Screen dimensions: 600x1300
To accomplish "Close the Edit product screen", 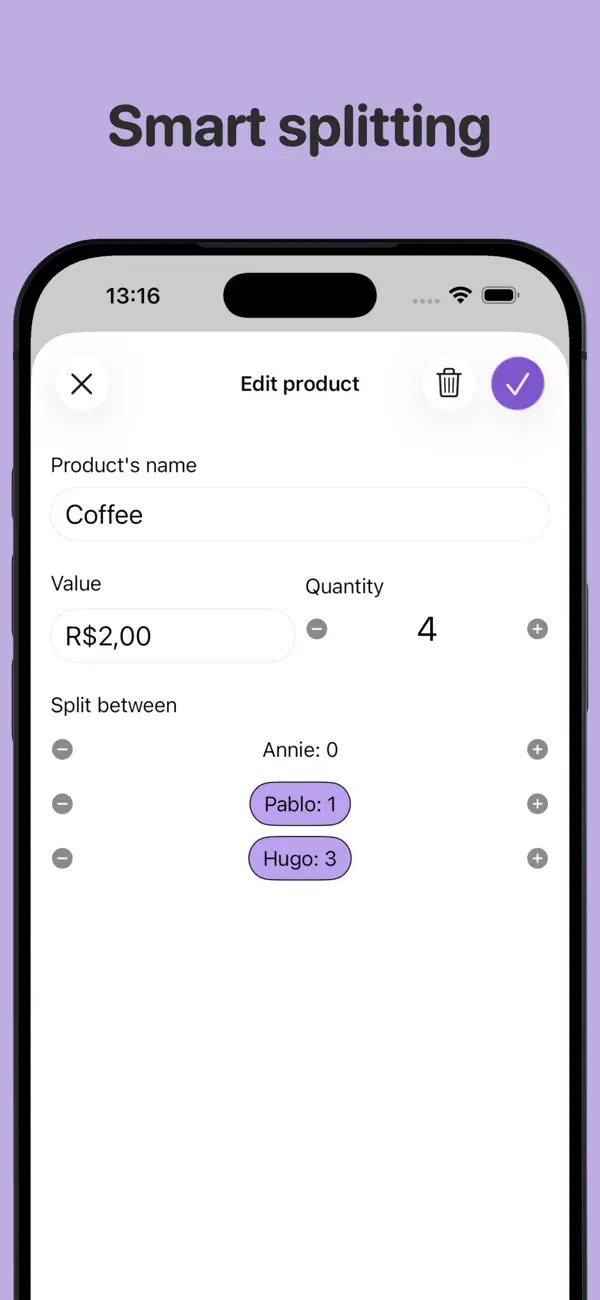I will pyautogui.click(x=82, y=383).
